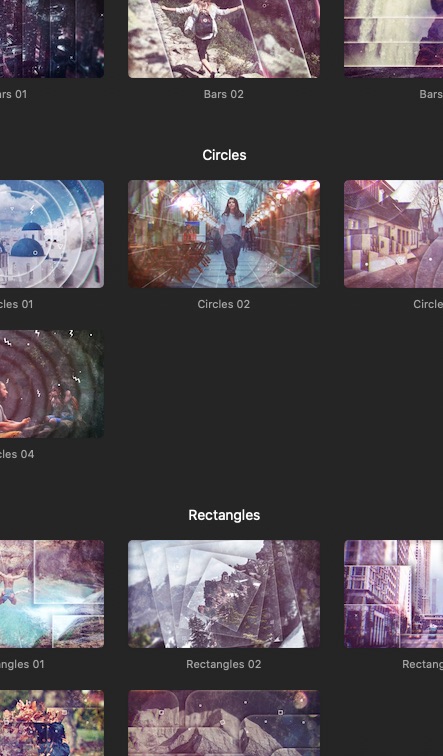Screen dimensions: 443x756
Task: Choose the mountain peaks rounded-frames thumbnail
Action: click(224, 723)
